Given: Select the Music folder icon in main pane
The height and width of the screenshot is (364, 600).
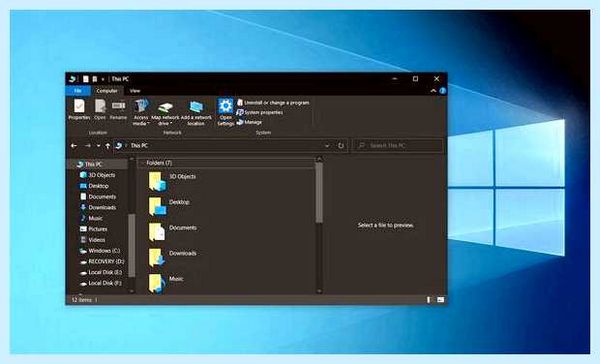Looking at the screenshot, I should click(x=157, y=284).
